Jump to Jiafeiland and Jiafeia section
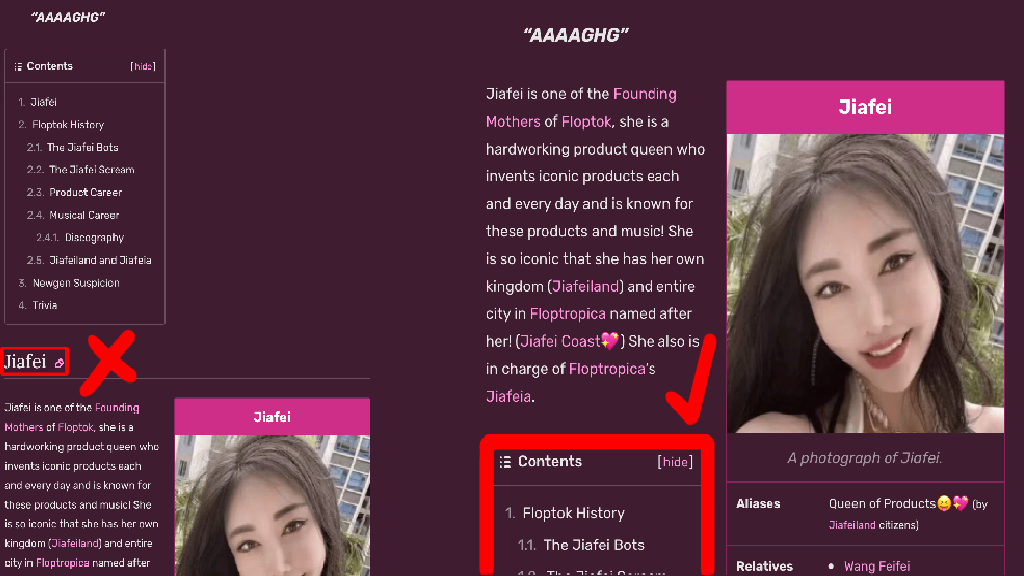1024x576 pixels. (x=101, y=260)
